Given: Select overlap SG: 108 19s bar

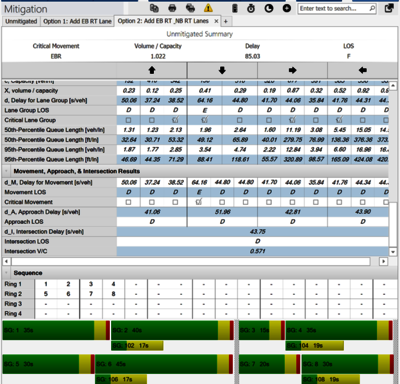Looking at the screenshot, I should (331, 379).
